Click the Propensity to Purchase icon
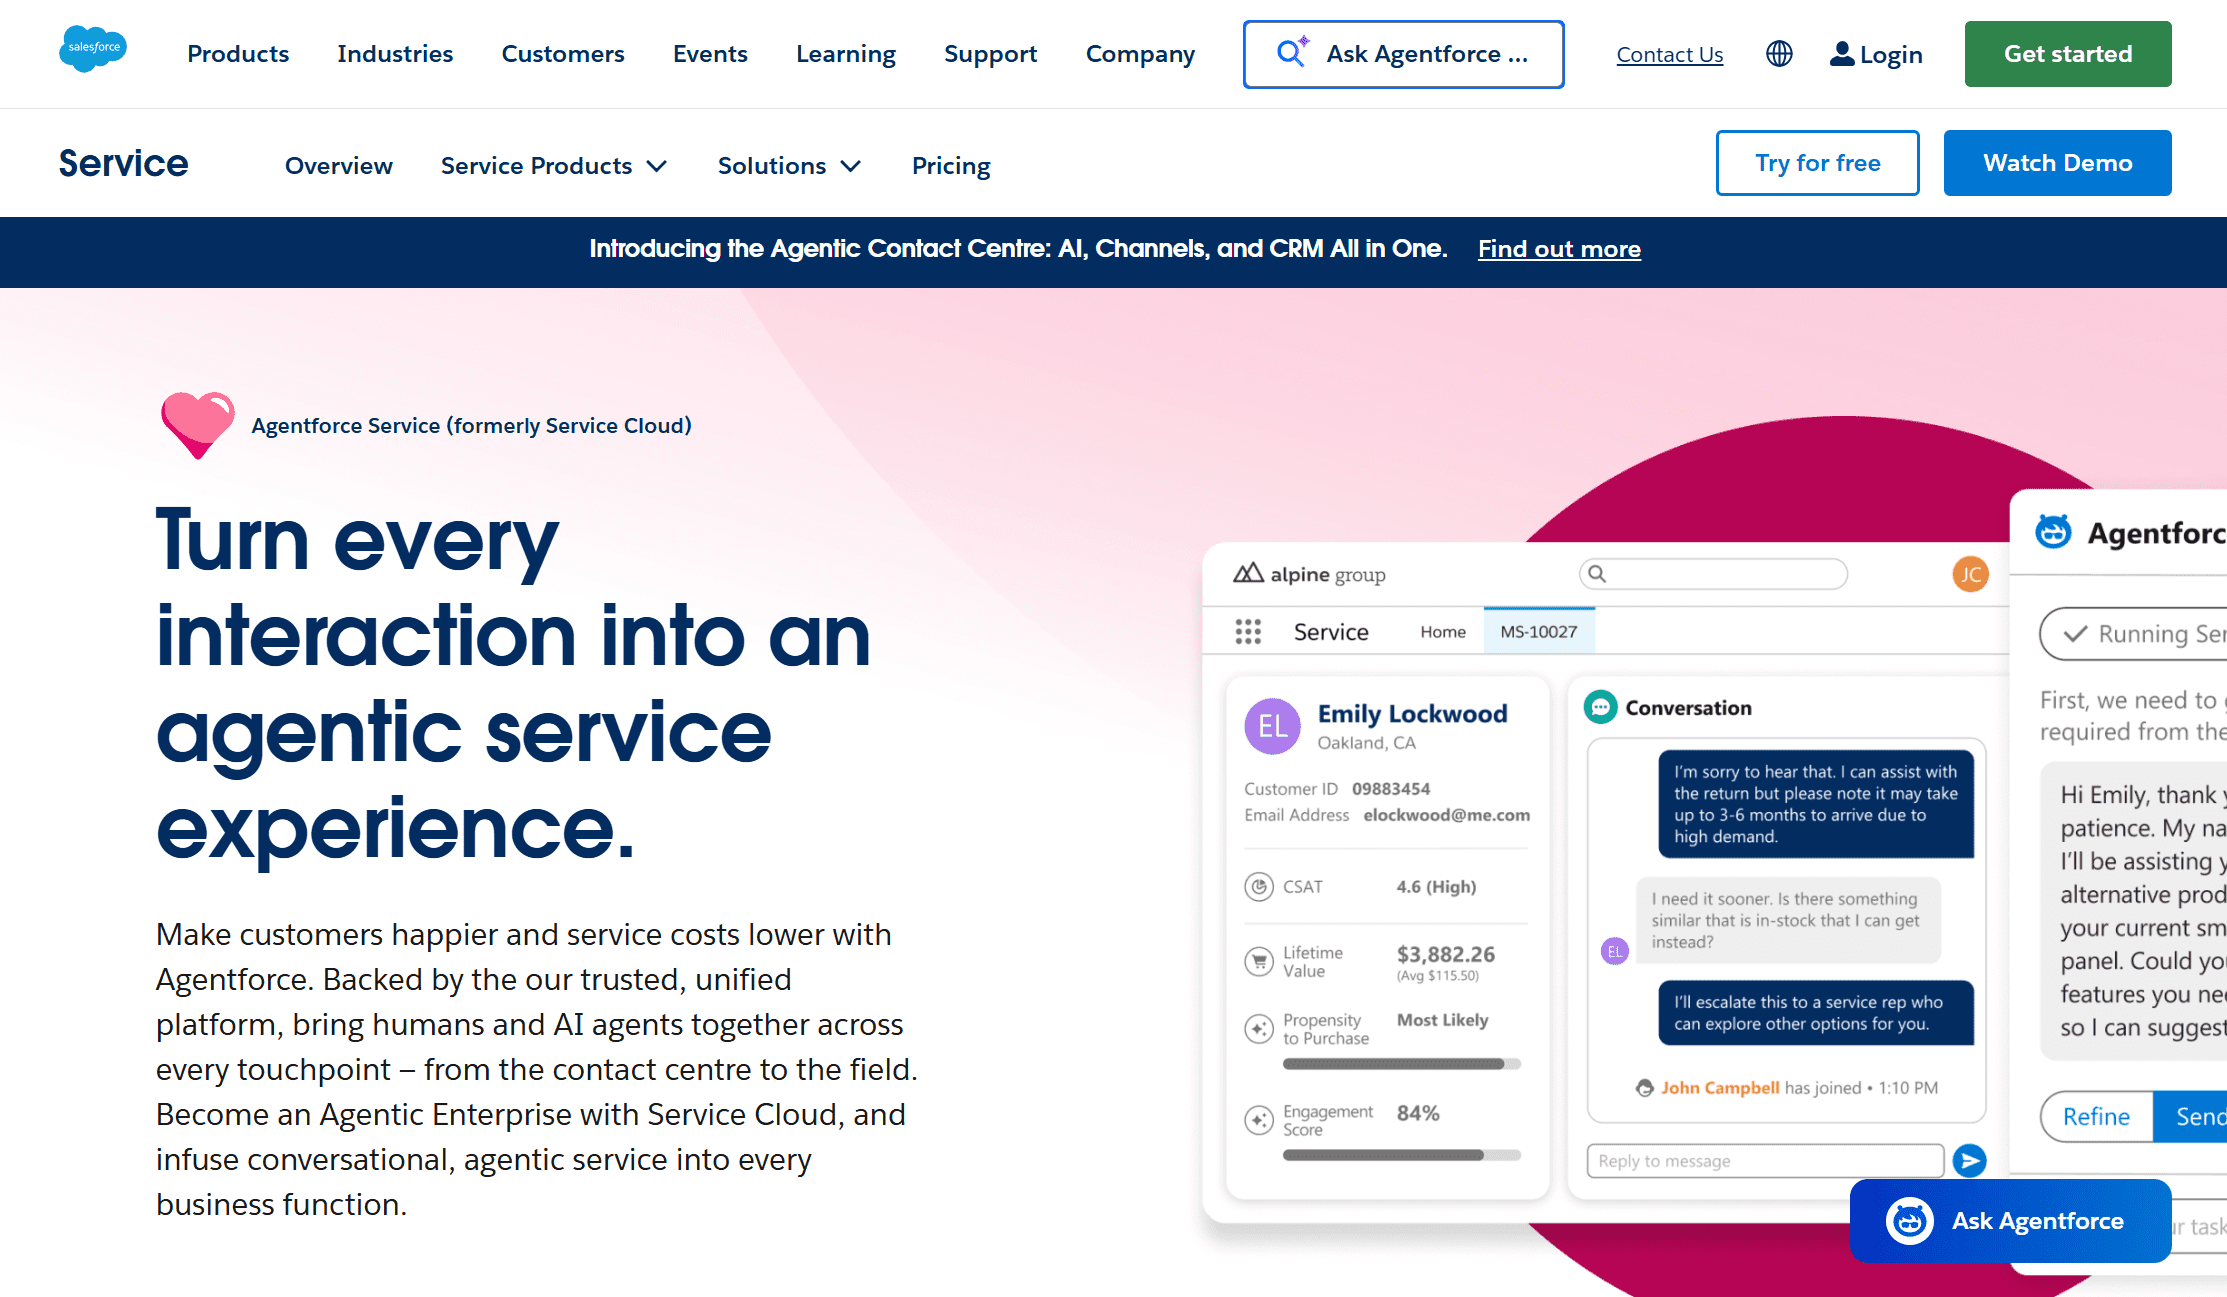Screen dimensions: 2227x1297 [x=1258, y=1028]
